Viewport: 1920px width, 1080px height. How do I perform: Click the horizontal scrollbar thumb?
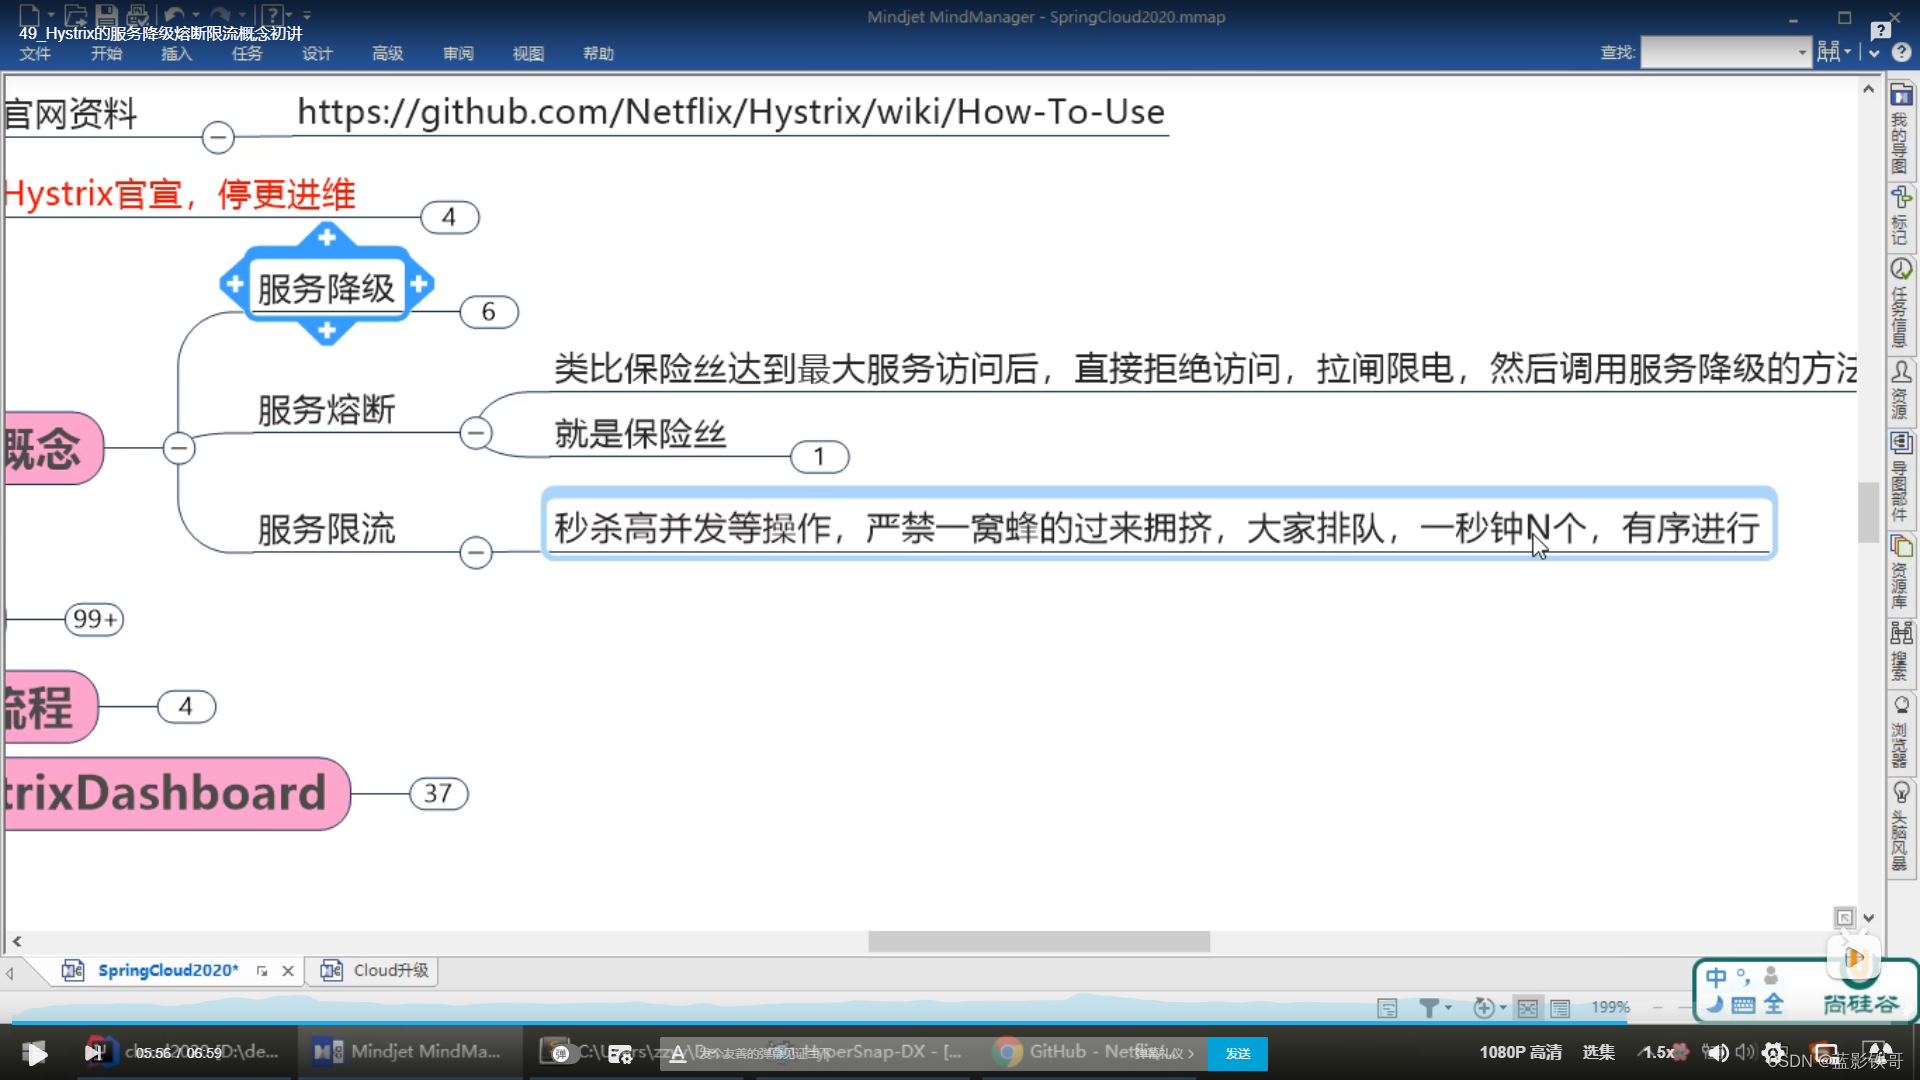coord(1038,941)
